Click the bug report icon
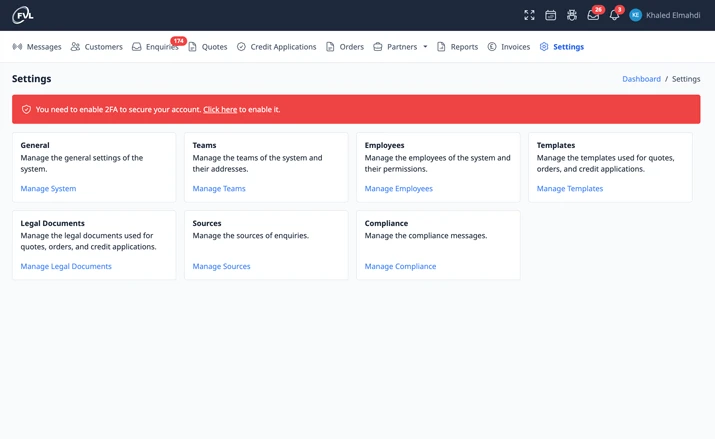Image resolution: width=715 pixels, height=439 pixels. (572, 15)
